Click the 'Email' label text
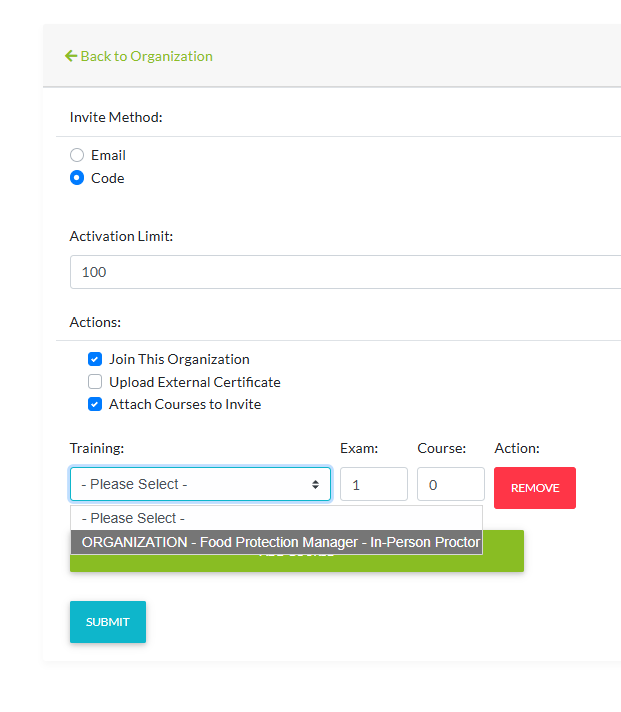The height and width of the screenshot is (712, 621). point(108,155)
